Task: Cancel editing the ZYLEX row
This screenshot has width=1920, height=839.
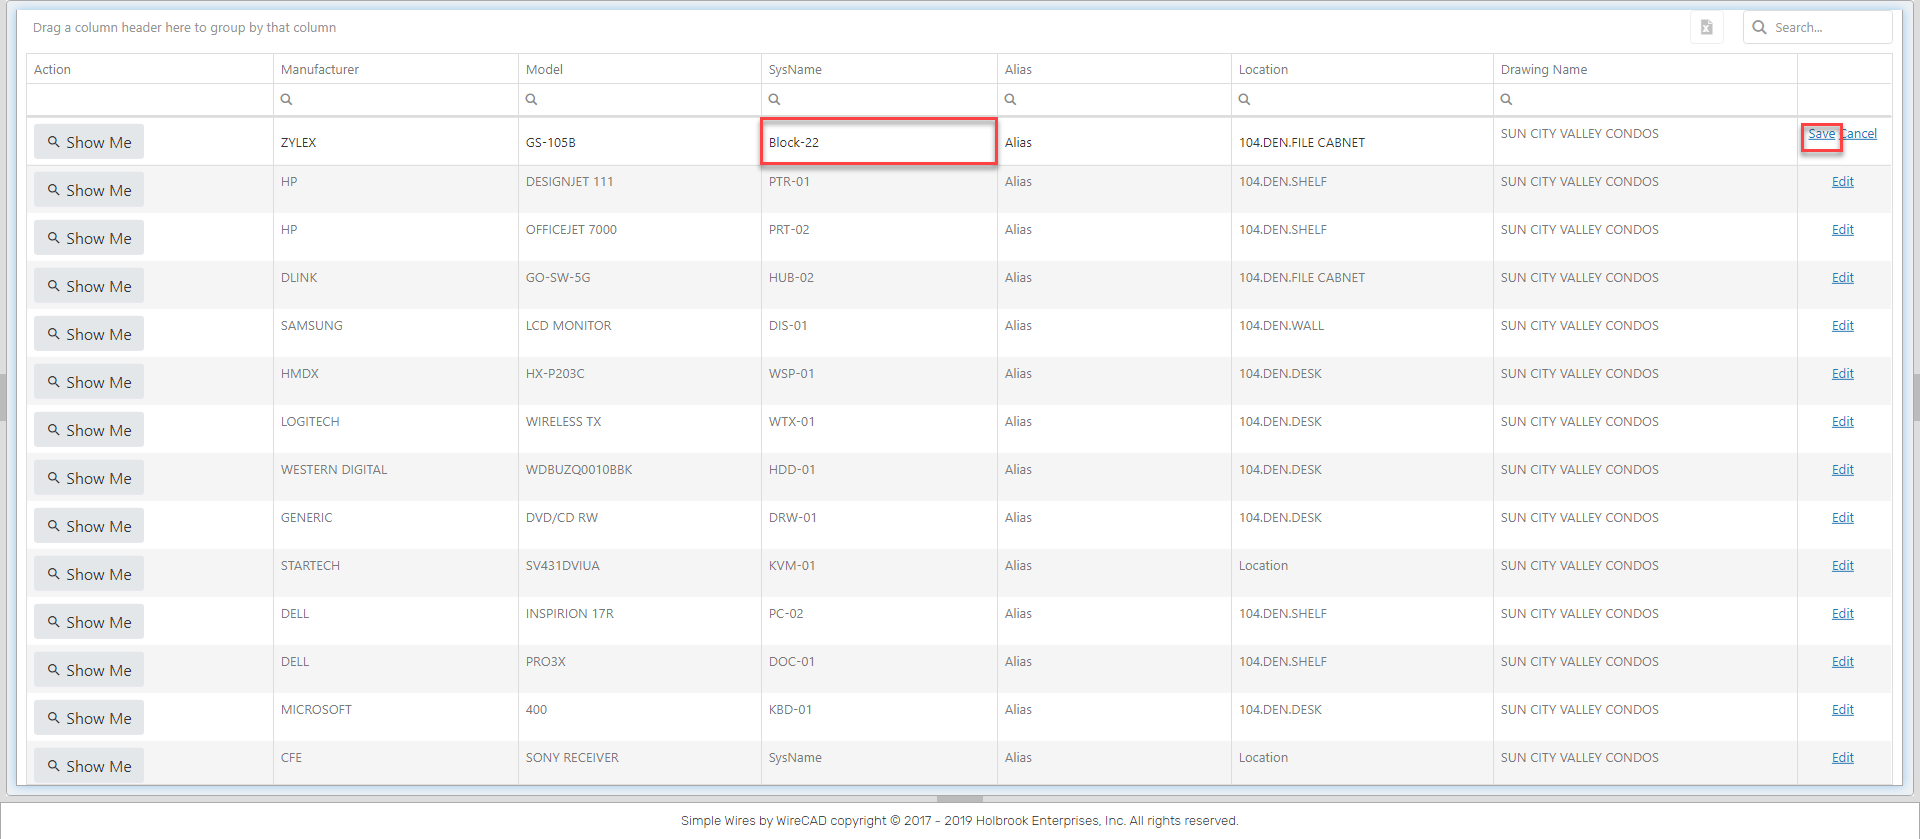Action: tap(1859, 134)
